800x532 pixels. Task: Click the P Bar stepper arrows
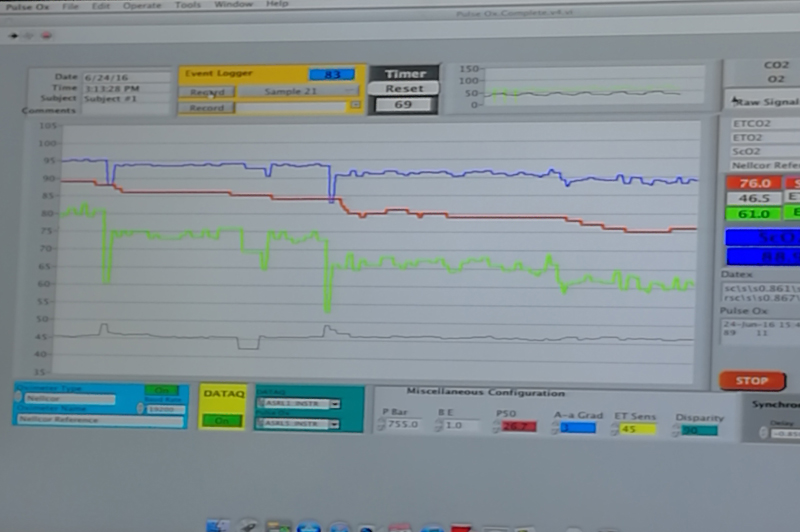[381, 424]
